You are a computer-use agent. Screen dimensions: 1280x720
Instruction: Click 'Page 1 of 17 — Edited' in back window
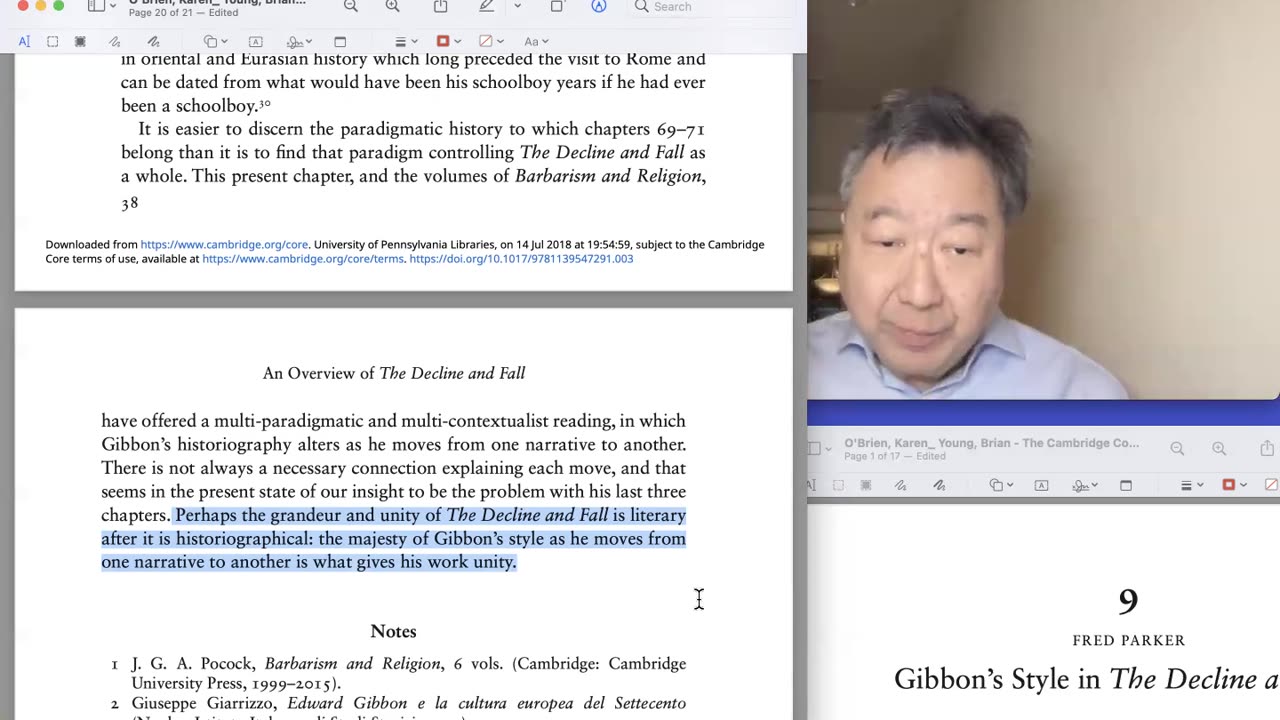point(895,456)
